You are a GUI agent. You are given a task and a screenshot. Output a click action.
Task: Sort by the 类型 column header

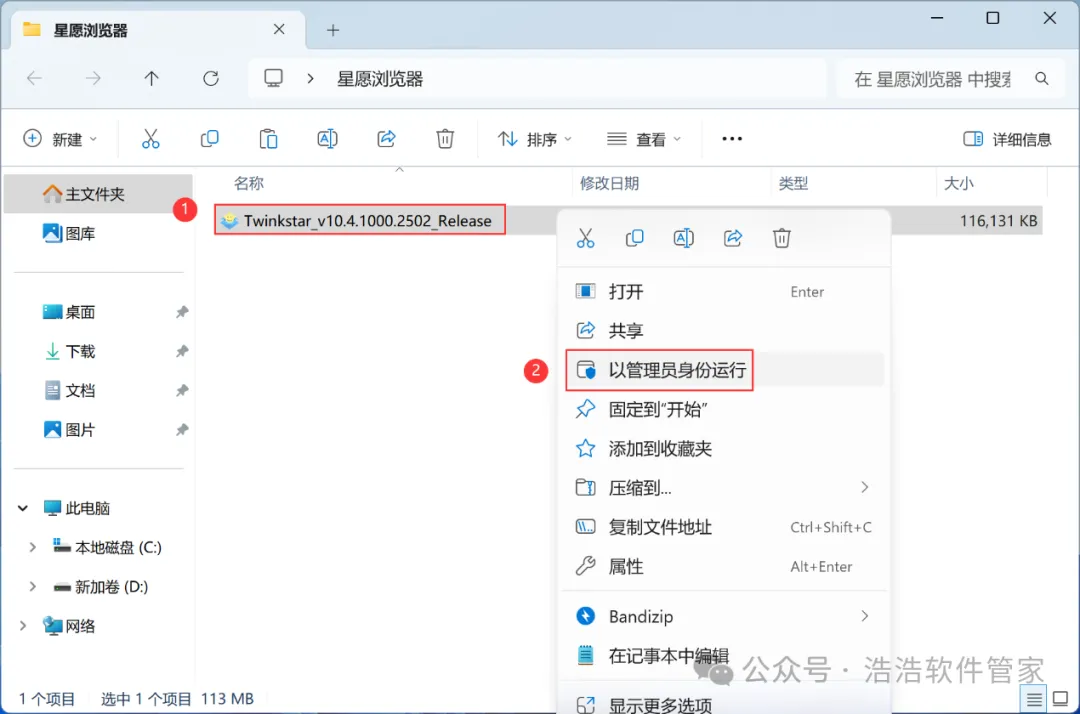(793, 184)
